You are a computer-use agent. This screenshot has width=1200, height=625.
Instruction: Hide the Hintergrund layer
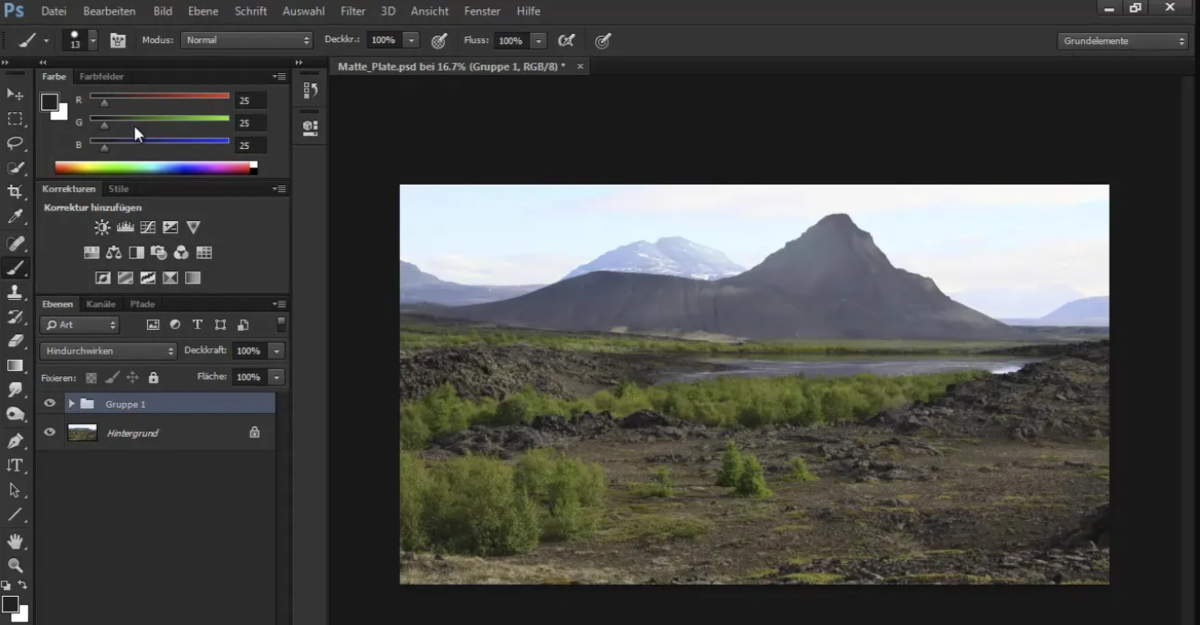[49, 432]
